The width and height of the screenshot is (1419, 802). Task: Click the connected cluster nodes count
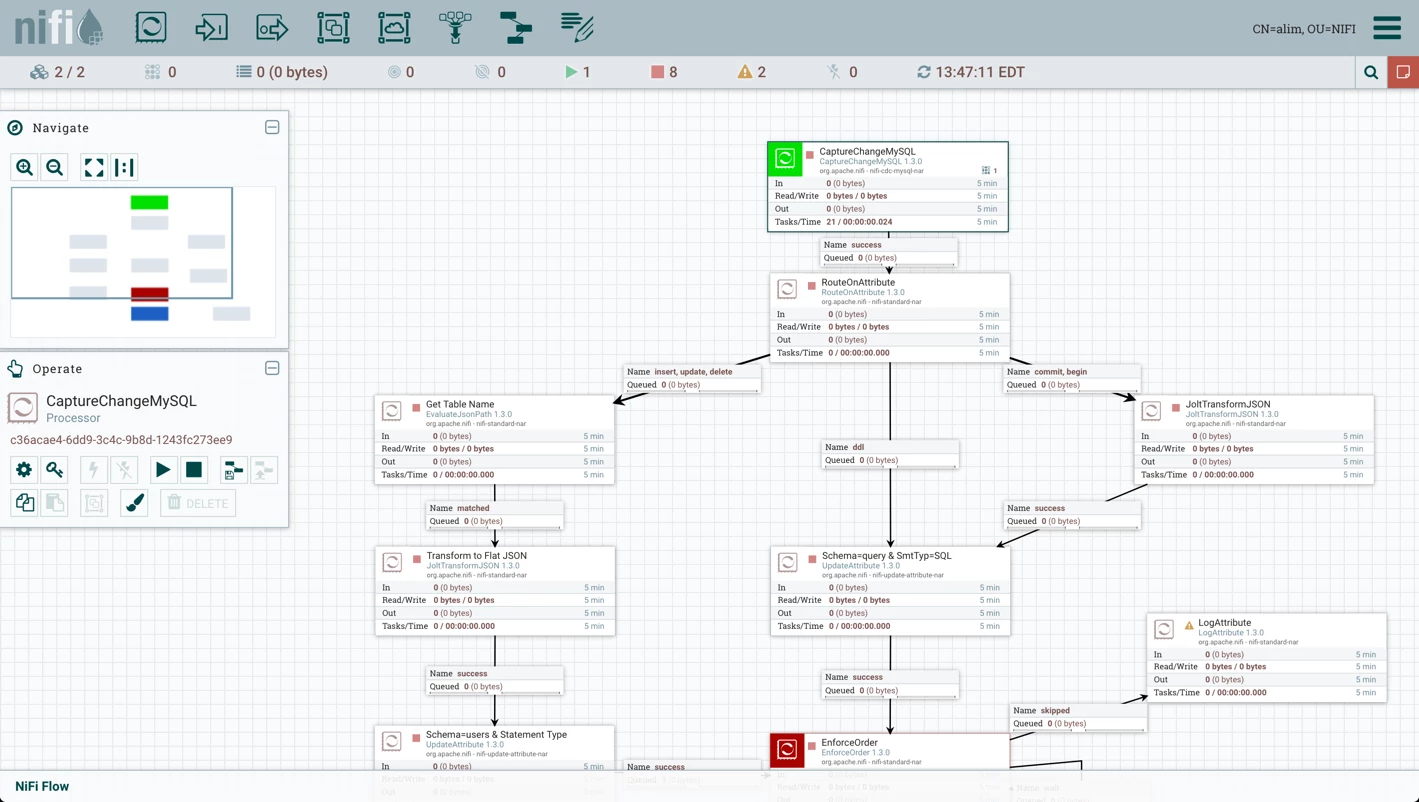[57, 72]
